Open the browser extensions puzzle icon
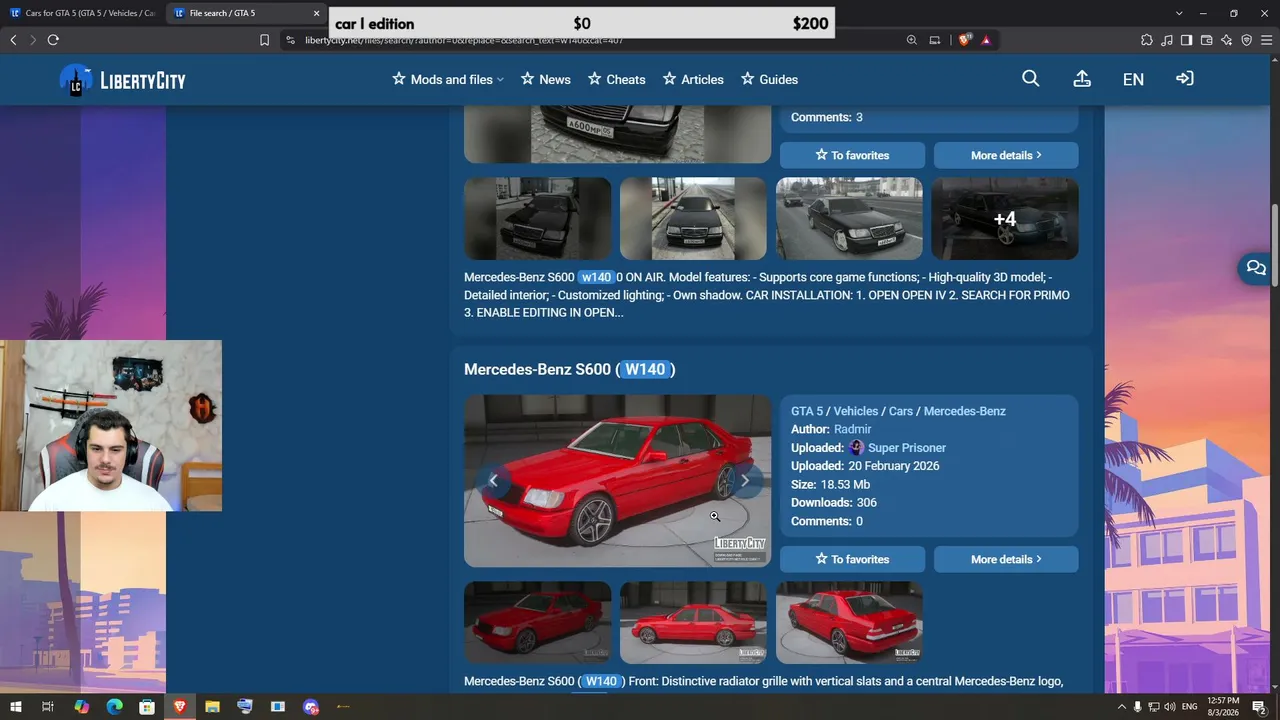The height and width of the screenshot is (720, 1280). [1146, 40]
